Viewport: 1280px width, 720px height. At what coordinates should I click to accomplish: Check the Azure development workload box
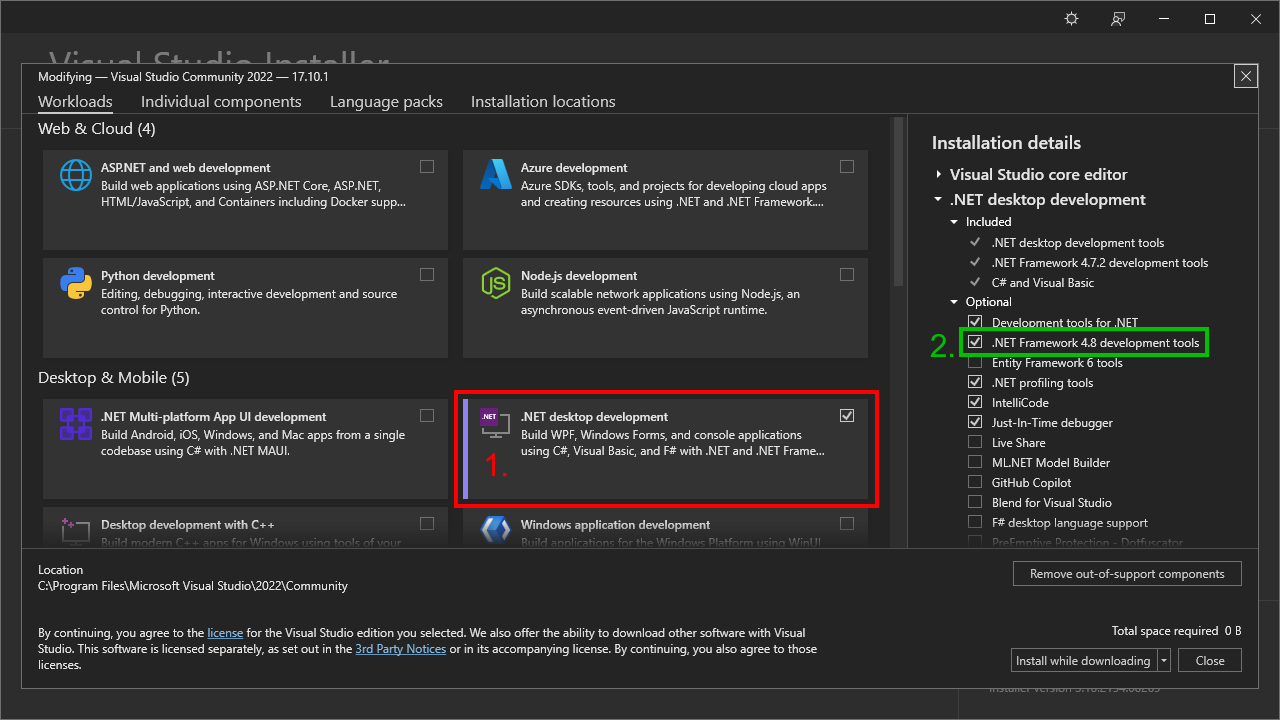[x=847, y=166]
